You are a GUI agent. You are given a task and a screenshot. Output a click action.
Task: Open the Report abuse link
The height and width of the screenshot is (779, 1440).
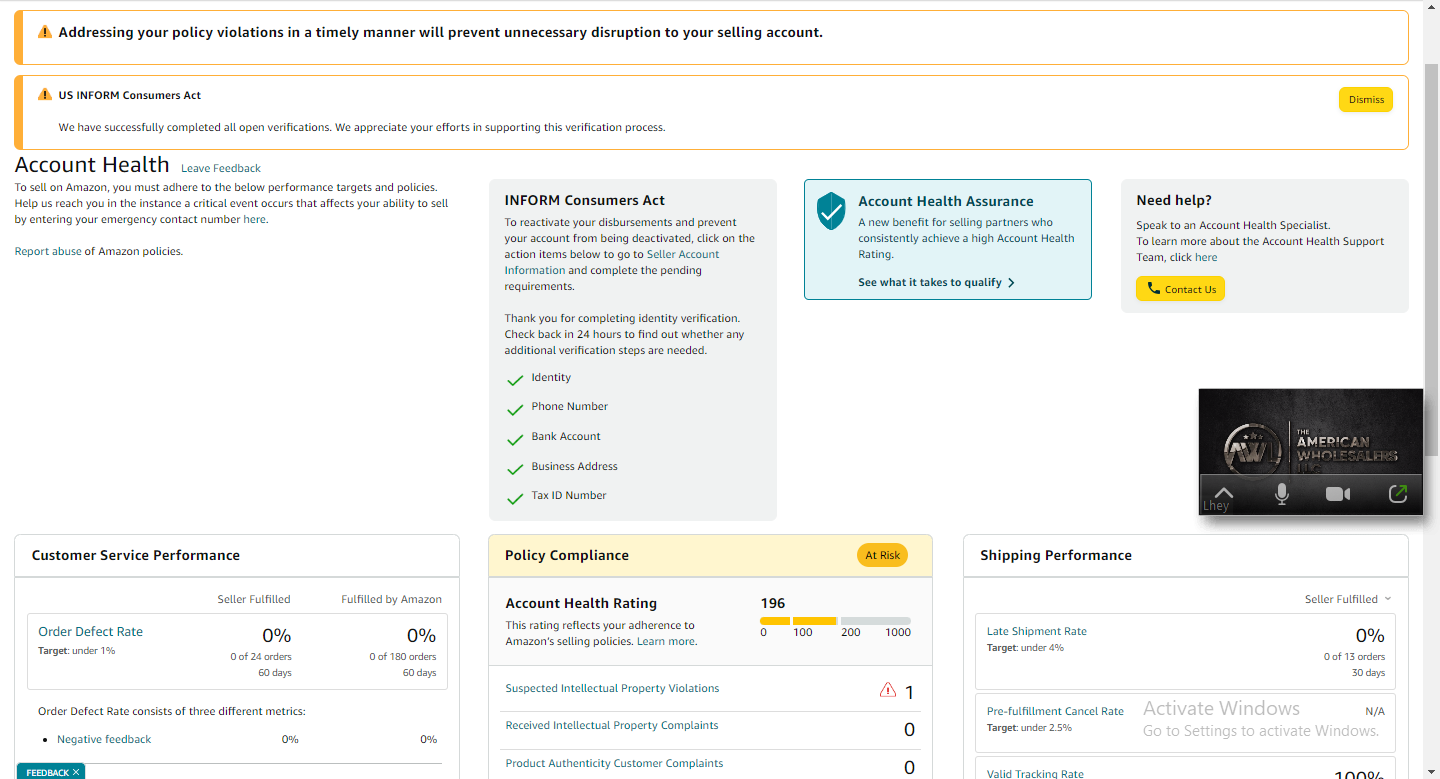[x=48, y=251]
